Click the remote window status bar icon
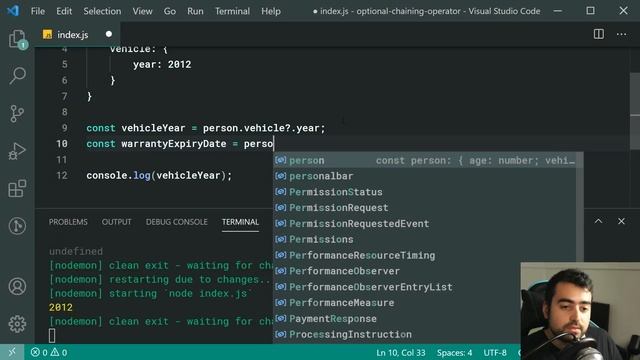 tap(12, 352)
